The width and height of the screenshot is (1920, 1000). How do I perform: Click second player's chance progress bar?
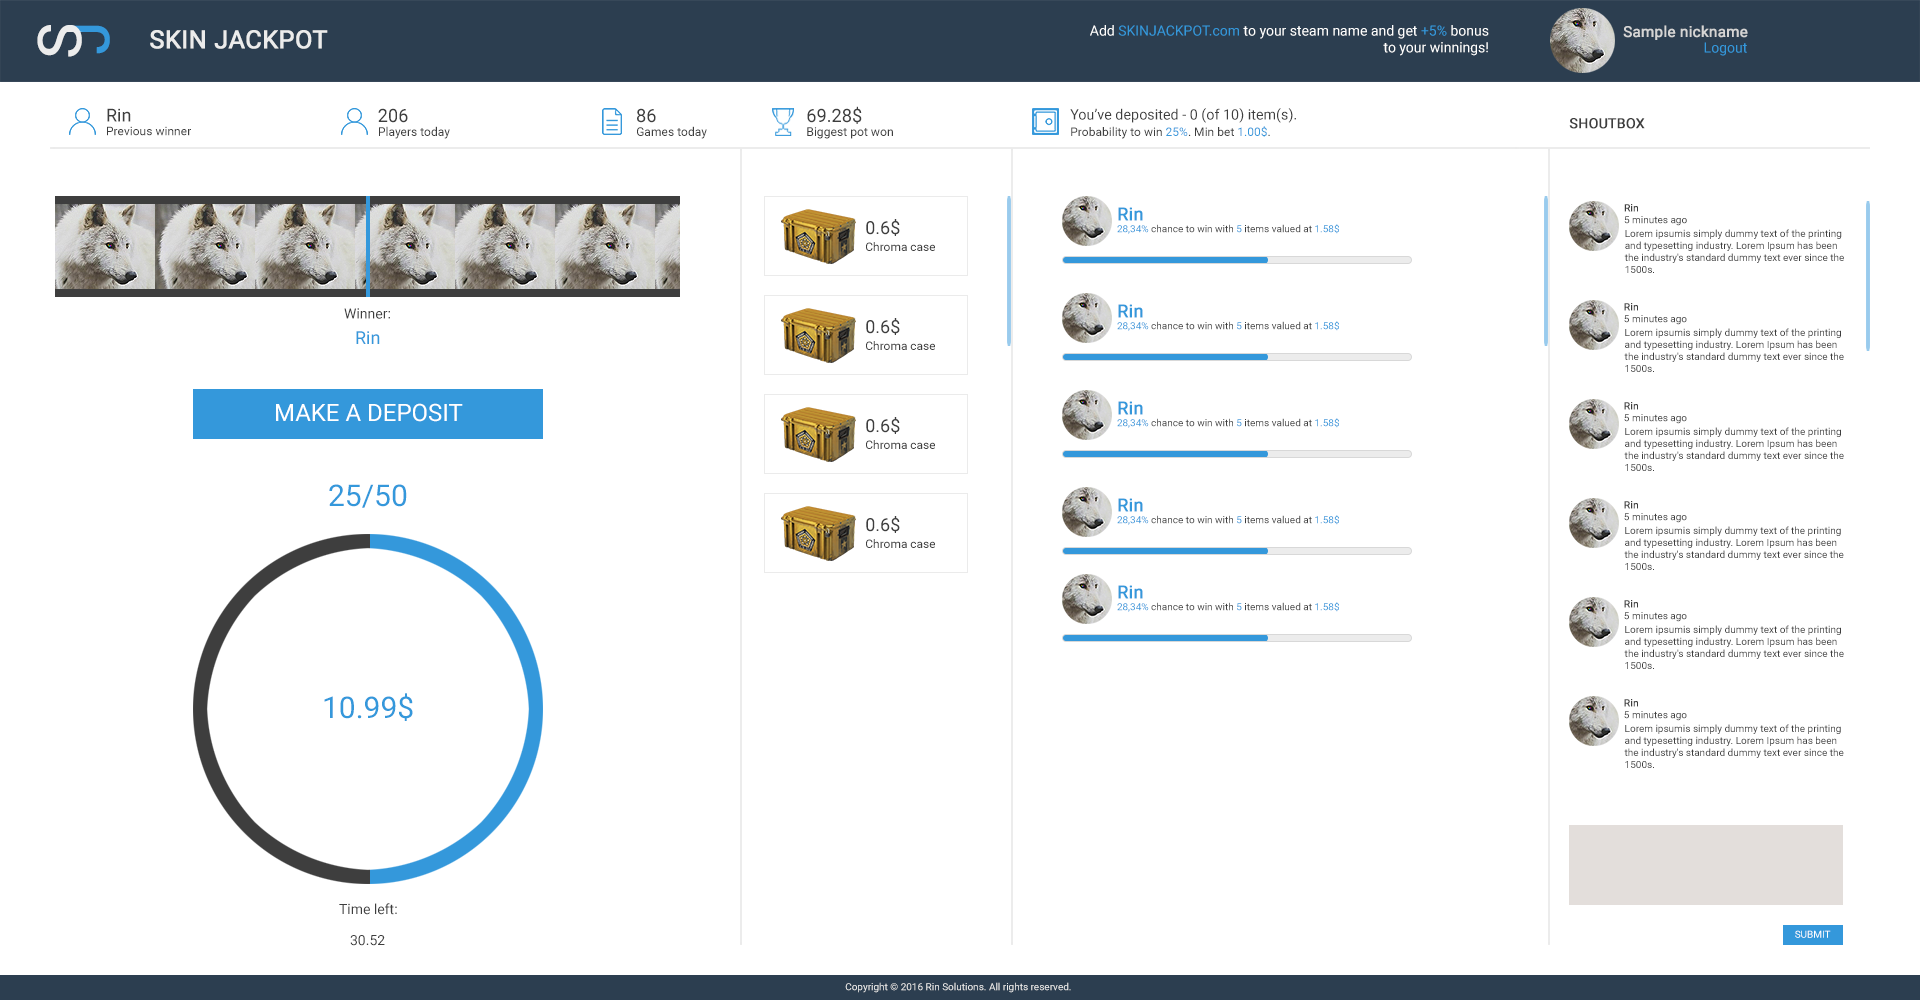tap(1237, 357)
